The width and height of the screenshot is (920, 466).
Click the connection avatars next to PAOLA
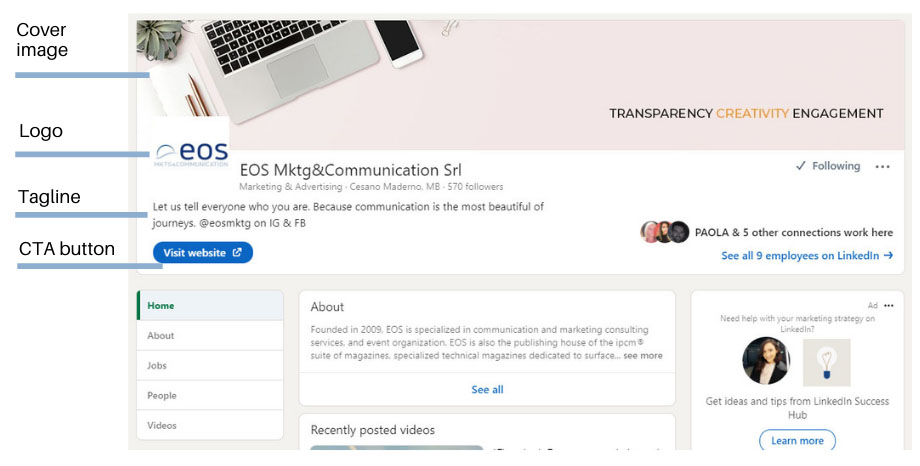[x=665, y=232]
